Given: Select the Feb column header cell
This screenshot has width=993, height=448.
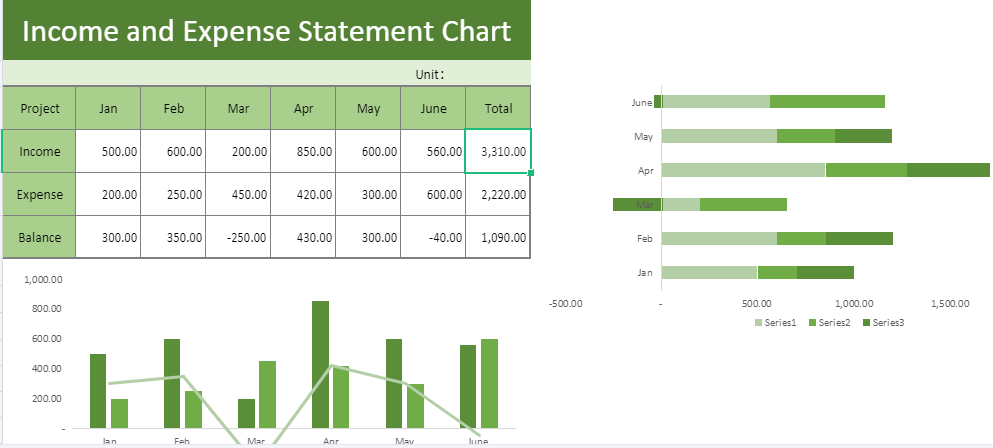Looking at the screenshot, I should [x=173, y=108].
